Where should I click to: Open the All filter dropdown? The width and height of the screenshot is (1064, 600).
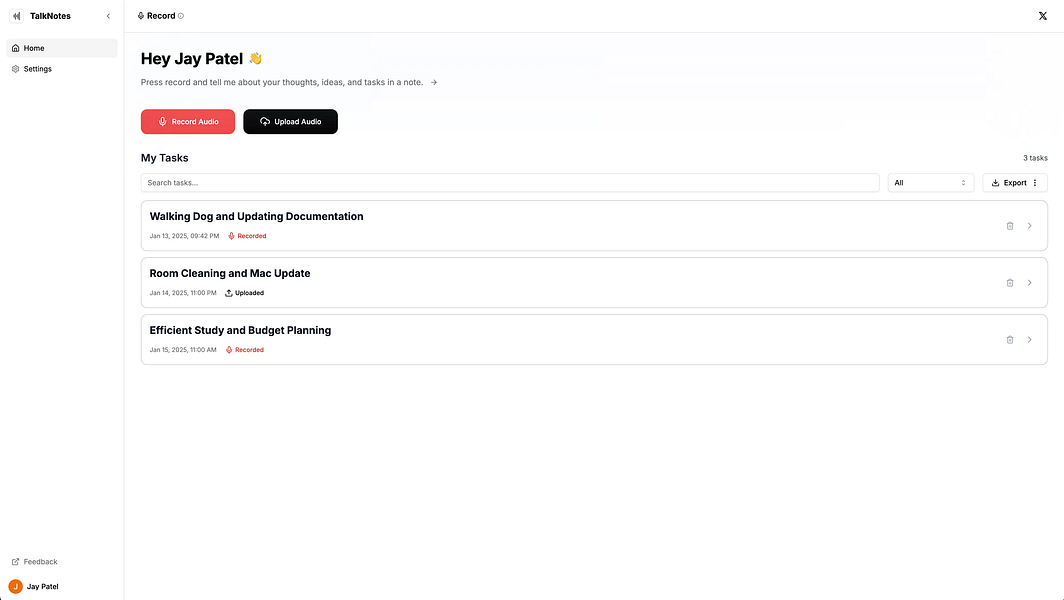(930, 183)
